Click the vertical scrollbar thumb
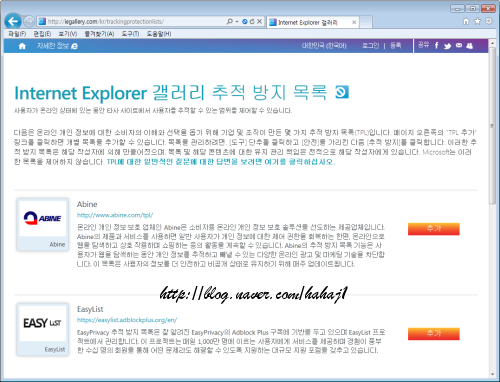This screenshot has width=500, height=382. click(x=492, y=126)
